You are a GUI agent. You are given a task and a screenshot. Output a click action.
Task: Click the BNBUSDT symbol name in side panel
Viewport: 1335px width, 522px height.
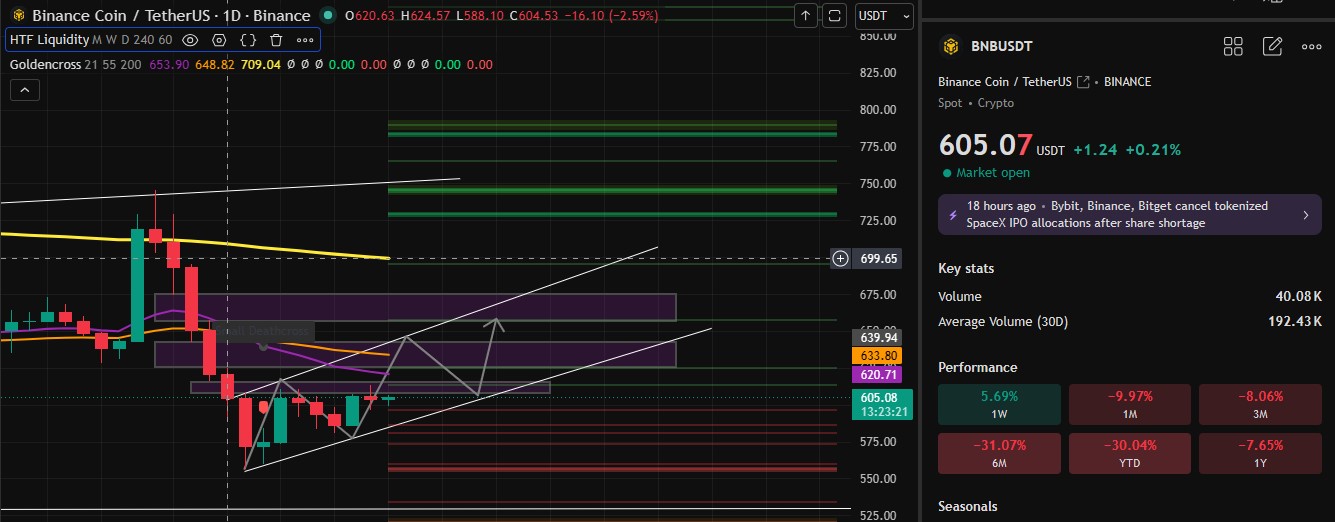[x=1003, y=46]
